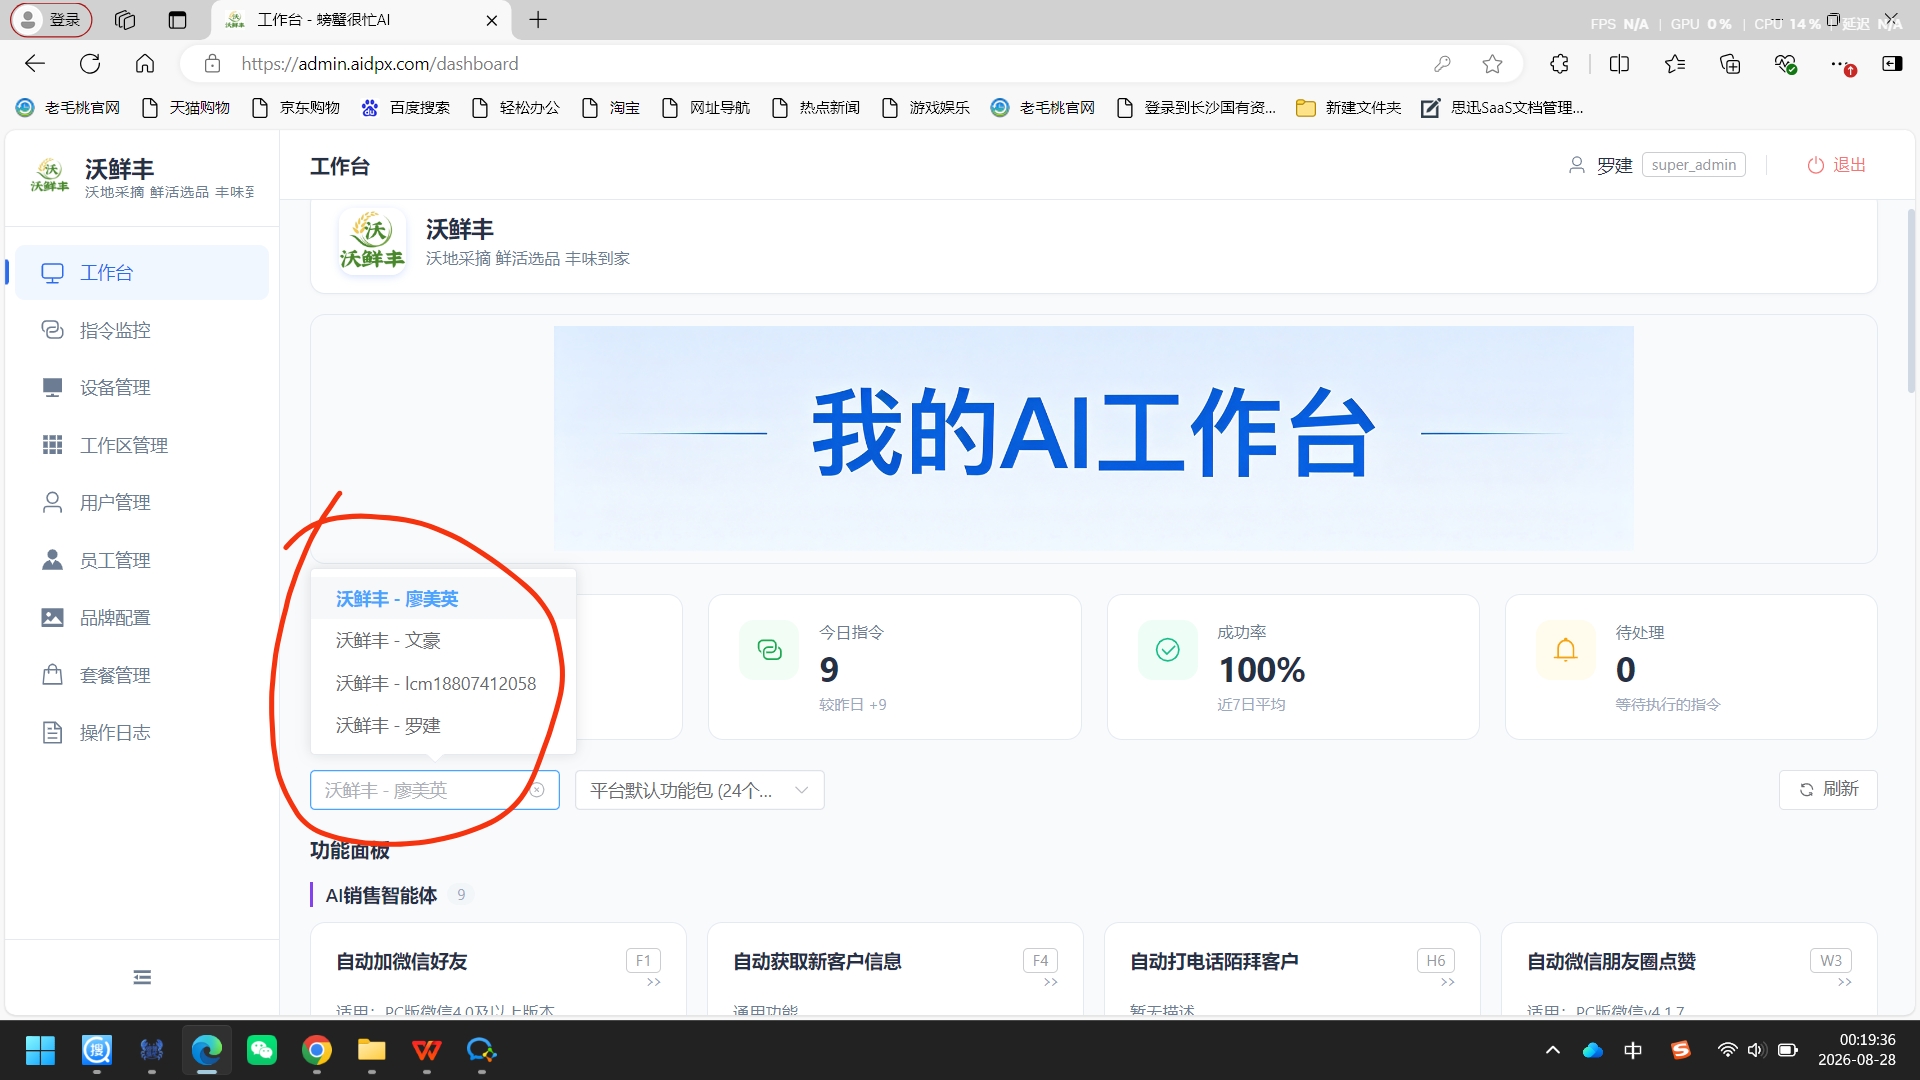Choose 沃鲜丰 - 罗建 from dropdown list
Image resolution: width=1920 pixels, height=1080 pixels.
pyautogui.click(x=443, y=725)
